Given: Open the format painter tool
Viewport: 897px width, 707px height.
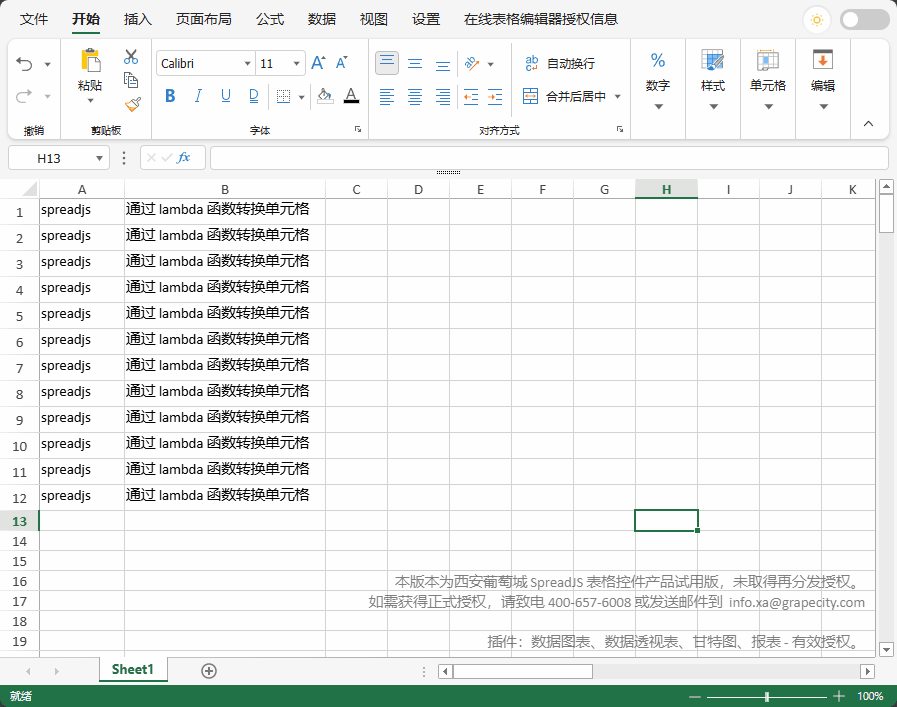Looking at the screenshot, I should (x=130, y=104).
